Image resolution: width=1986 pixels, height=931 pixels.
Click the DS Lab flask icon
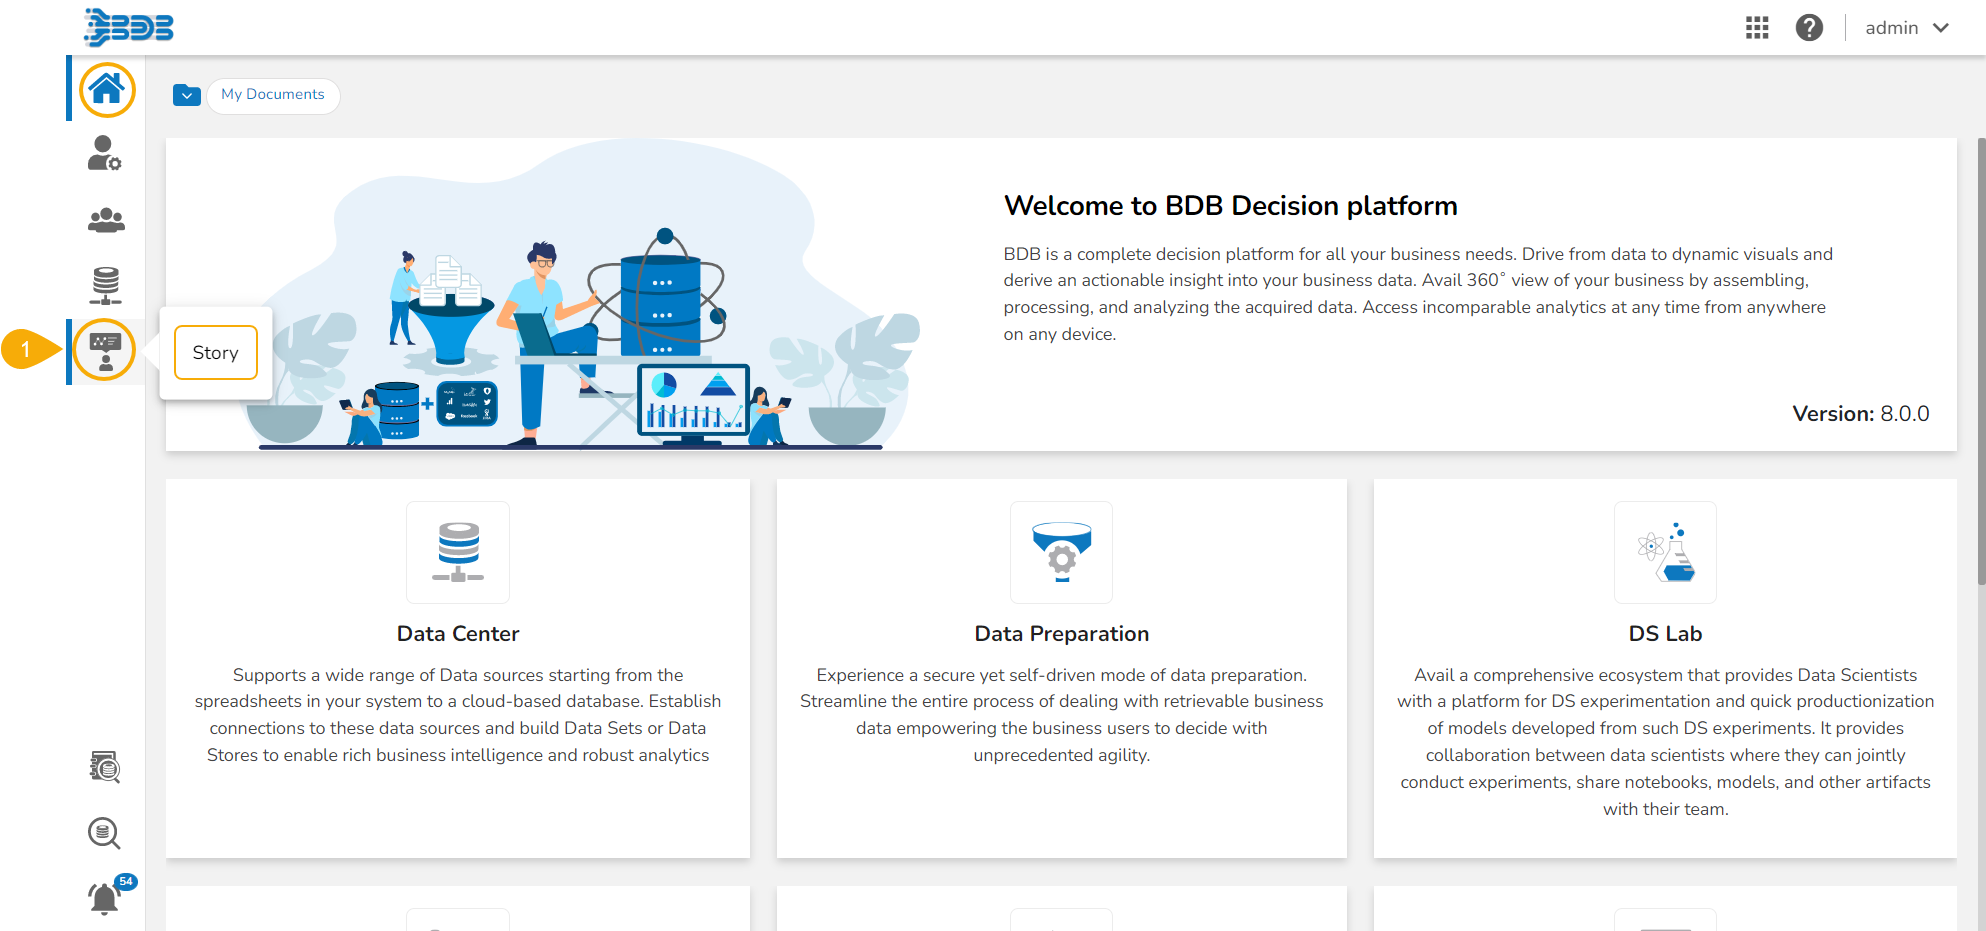pos(1665,552)
